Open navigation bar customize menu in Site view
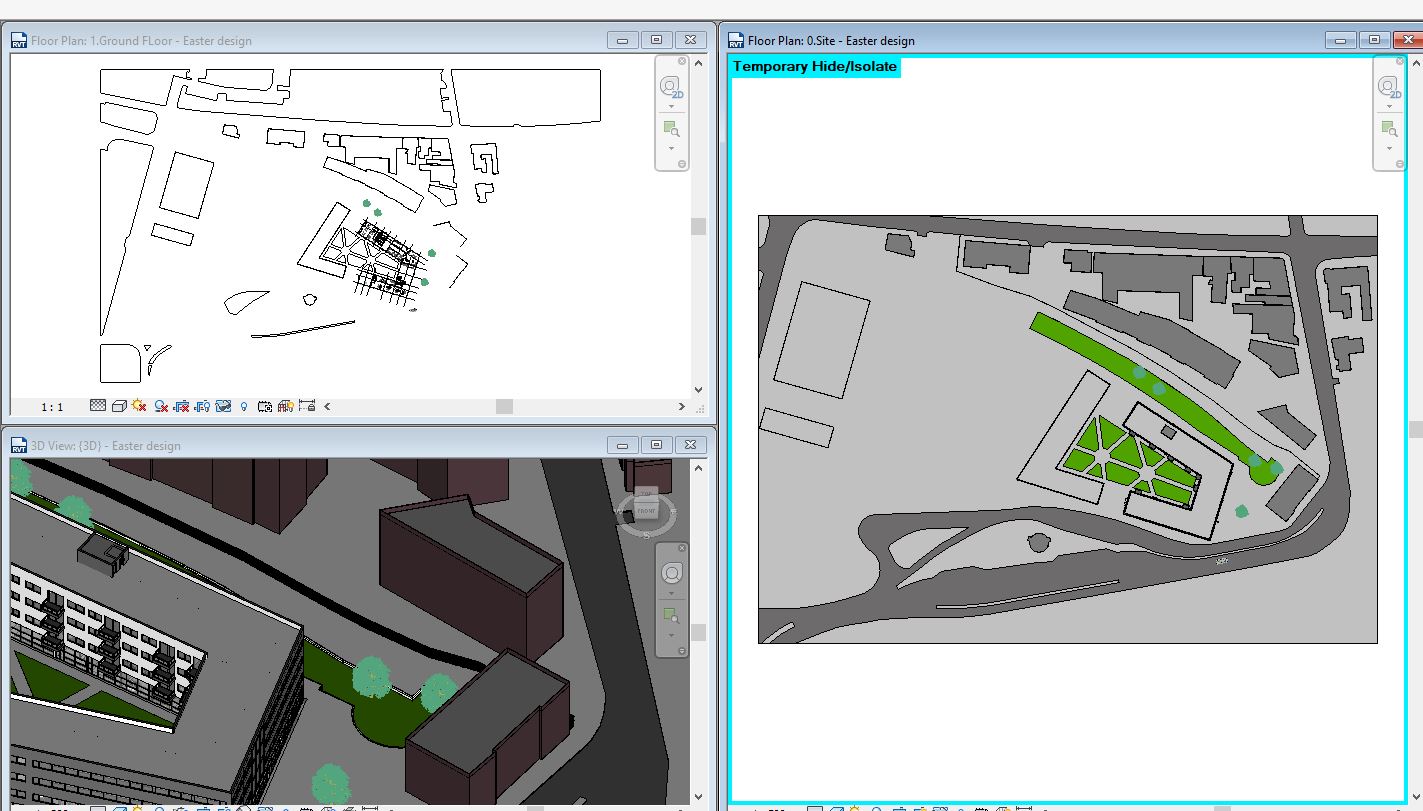This screenshot has height=811, width=1423. [x=1401, y=164]
